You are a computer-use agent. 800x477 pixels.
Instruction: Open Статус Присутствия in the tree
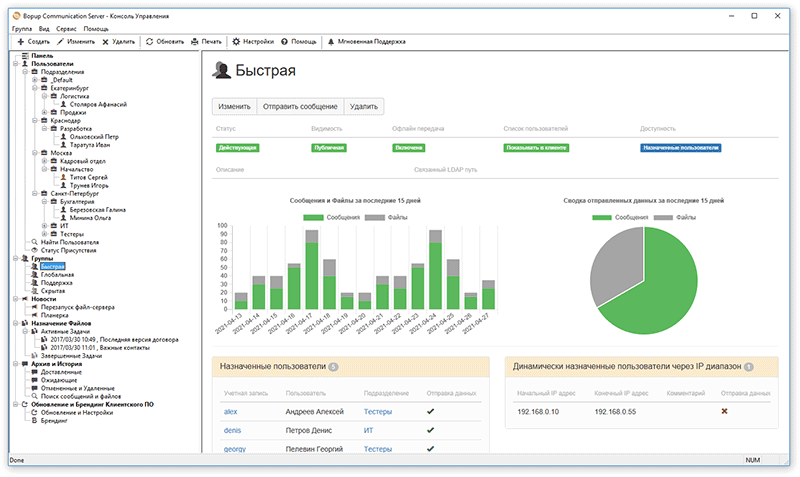coord(66,250)
